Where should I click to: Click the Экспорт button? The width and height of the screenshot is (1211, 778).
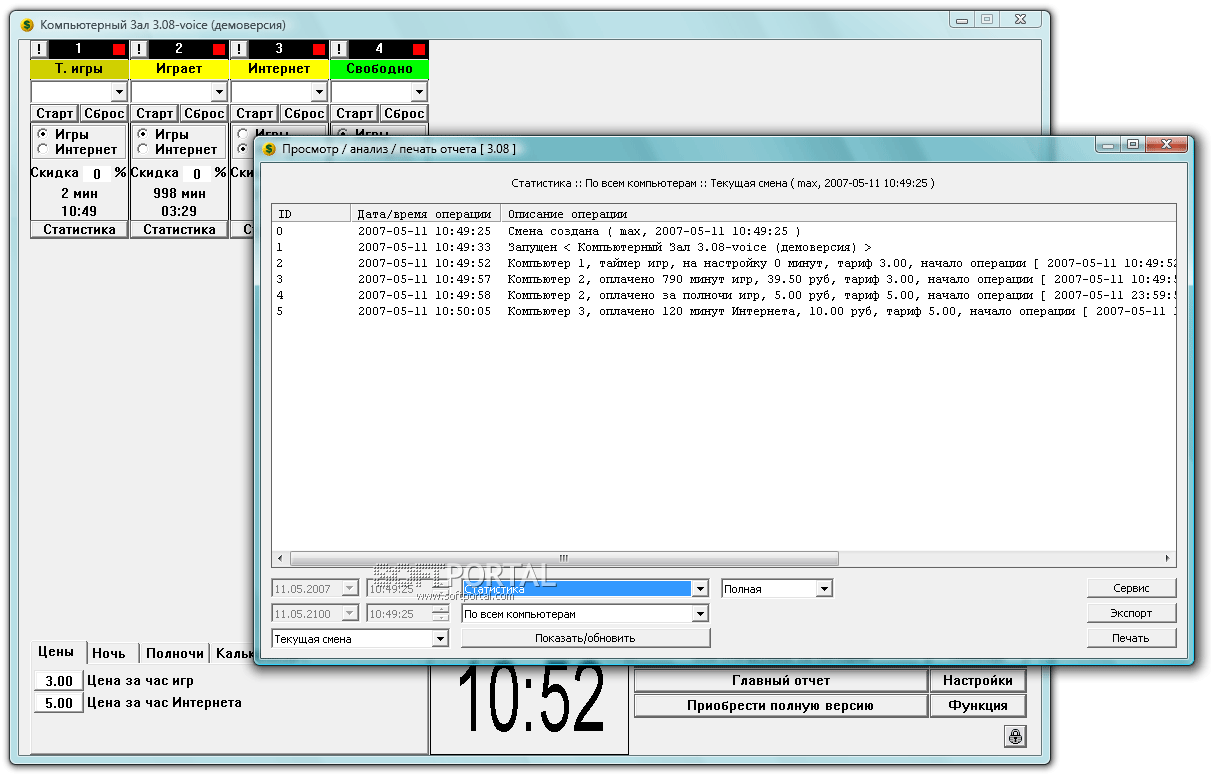1131,613
